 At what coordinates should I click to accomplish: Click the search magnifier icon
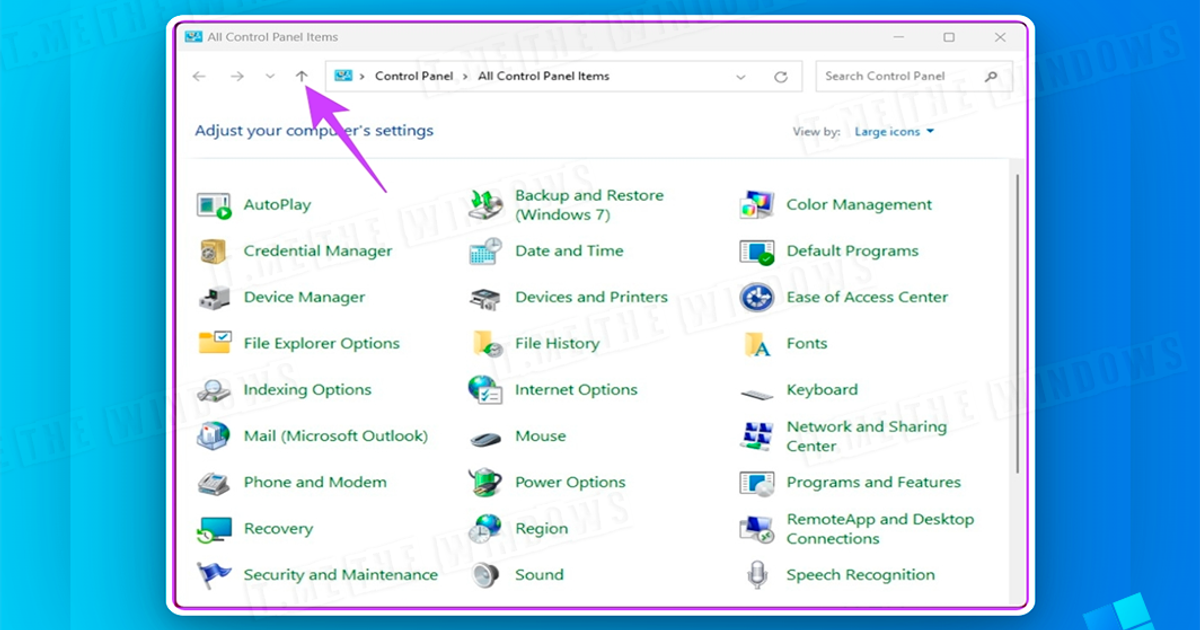(991, 77)
